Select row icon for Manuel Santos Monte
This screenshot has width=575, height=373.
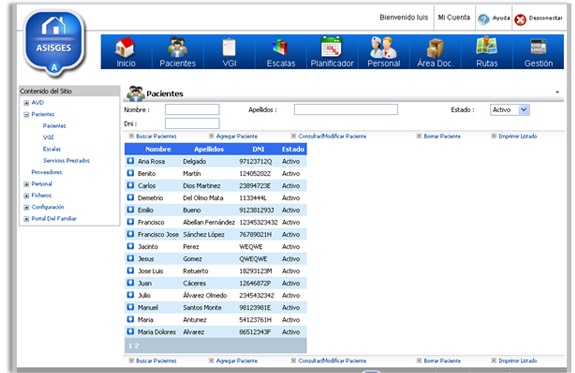[131, 307]
